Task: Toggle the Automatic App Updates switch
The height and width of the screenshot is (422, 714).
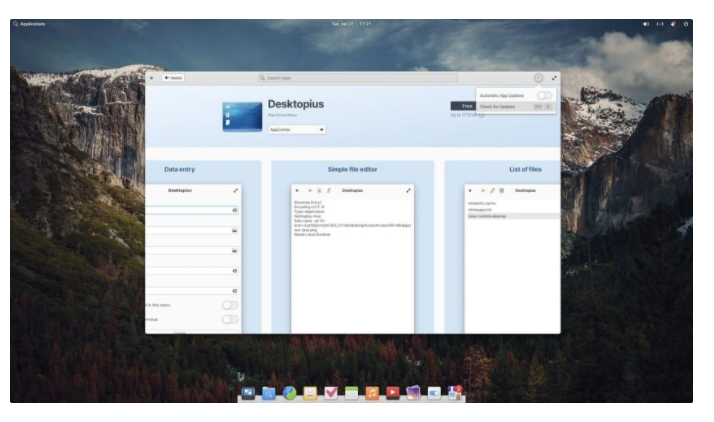Action: click(x=544, y=96)
